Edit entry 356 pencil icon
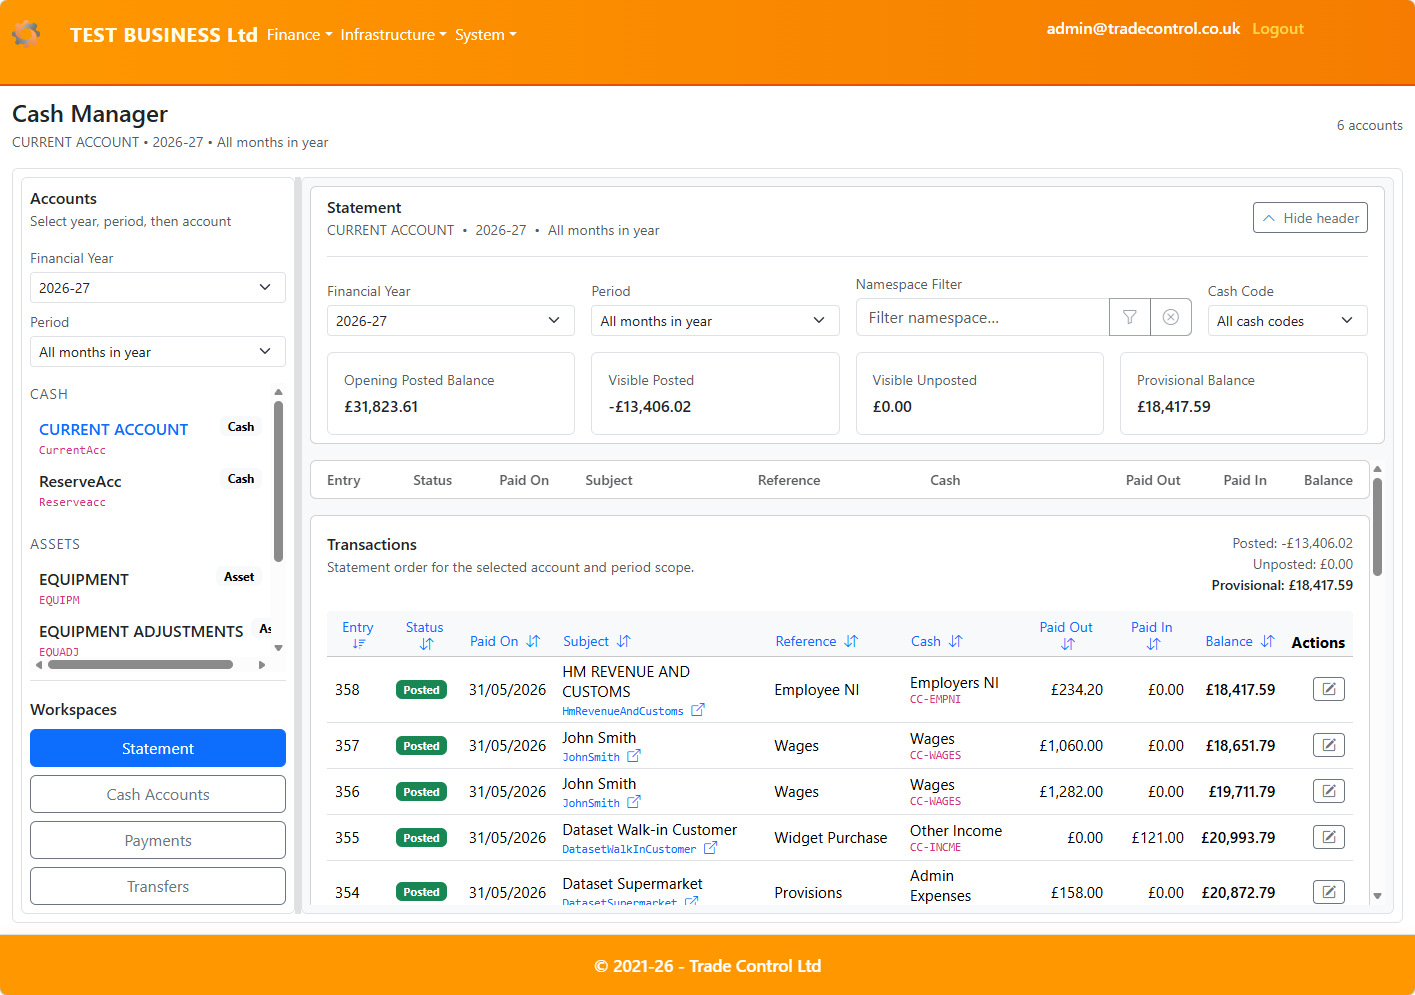 pos(1329,791)
